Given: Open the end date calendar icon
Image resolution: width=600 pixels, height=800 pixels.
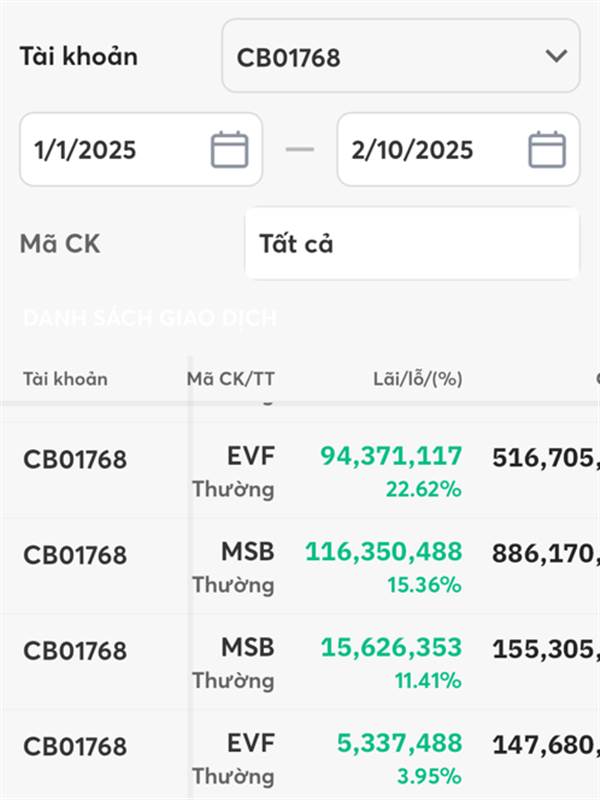Looking at the screenshot, I should tap(547, 150).
